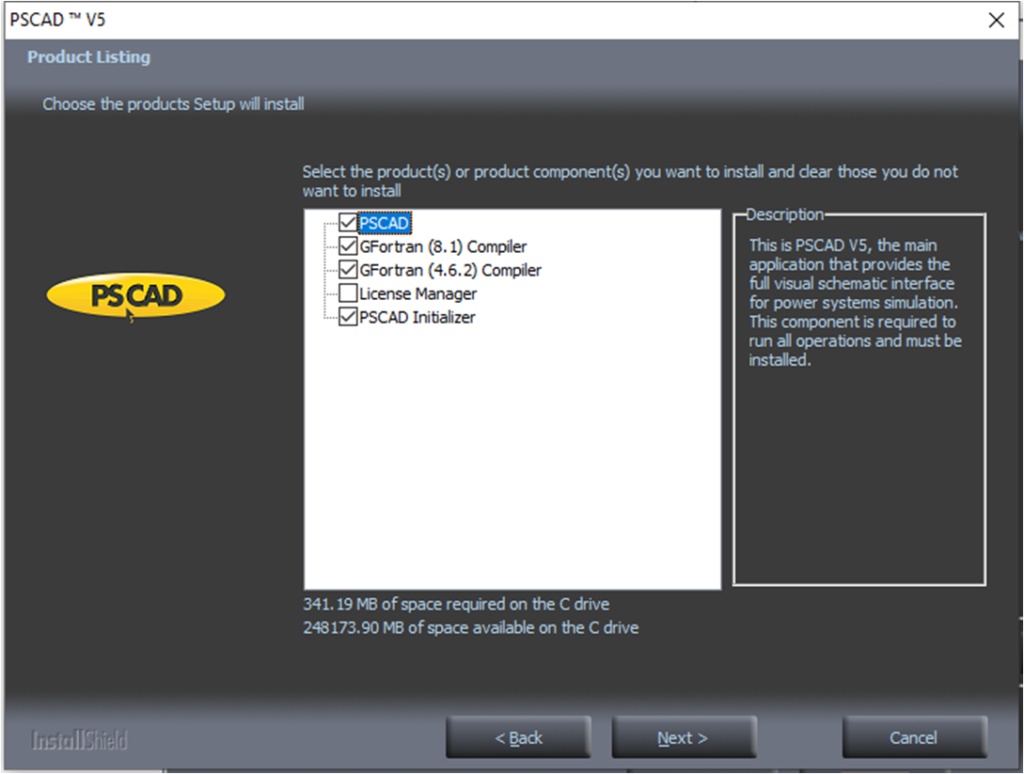Image resolution: width=1024 pixels, height=774 pixels.
Task: Click the yellow PSCAD logo
Action: point(136,295)
